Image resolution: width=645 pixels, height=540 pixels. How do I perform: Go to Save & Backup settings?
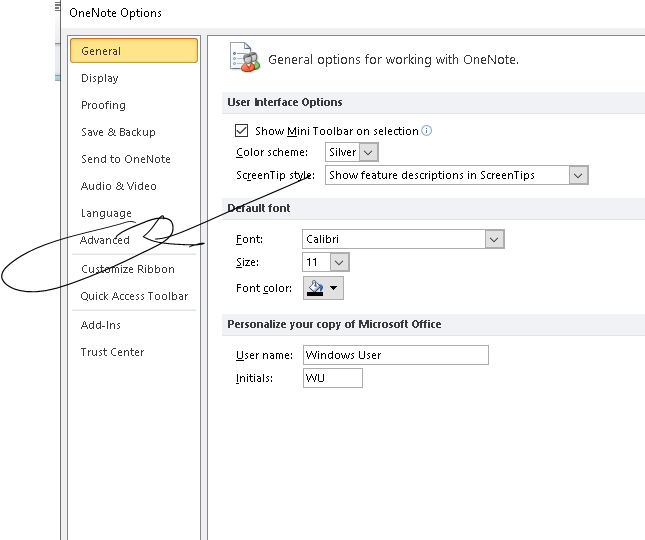tap(118, 132)
